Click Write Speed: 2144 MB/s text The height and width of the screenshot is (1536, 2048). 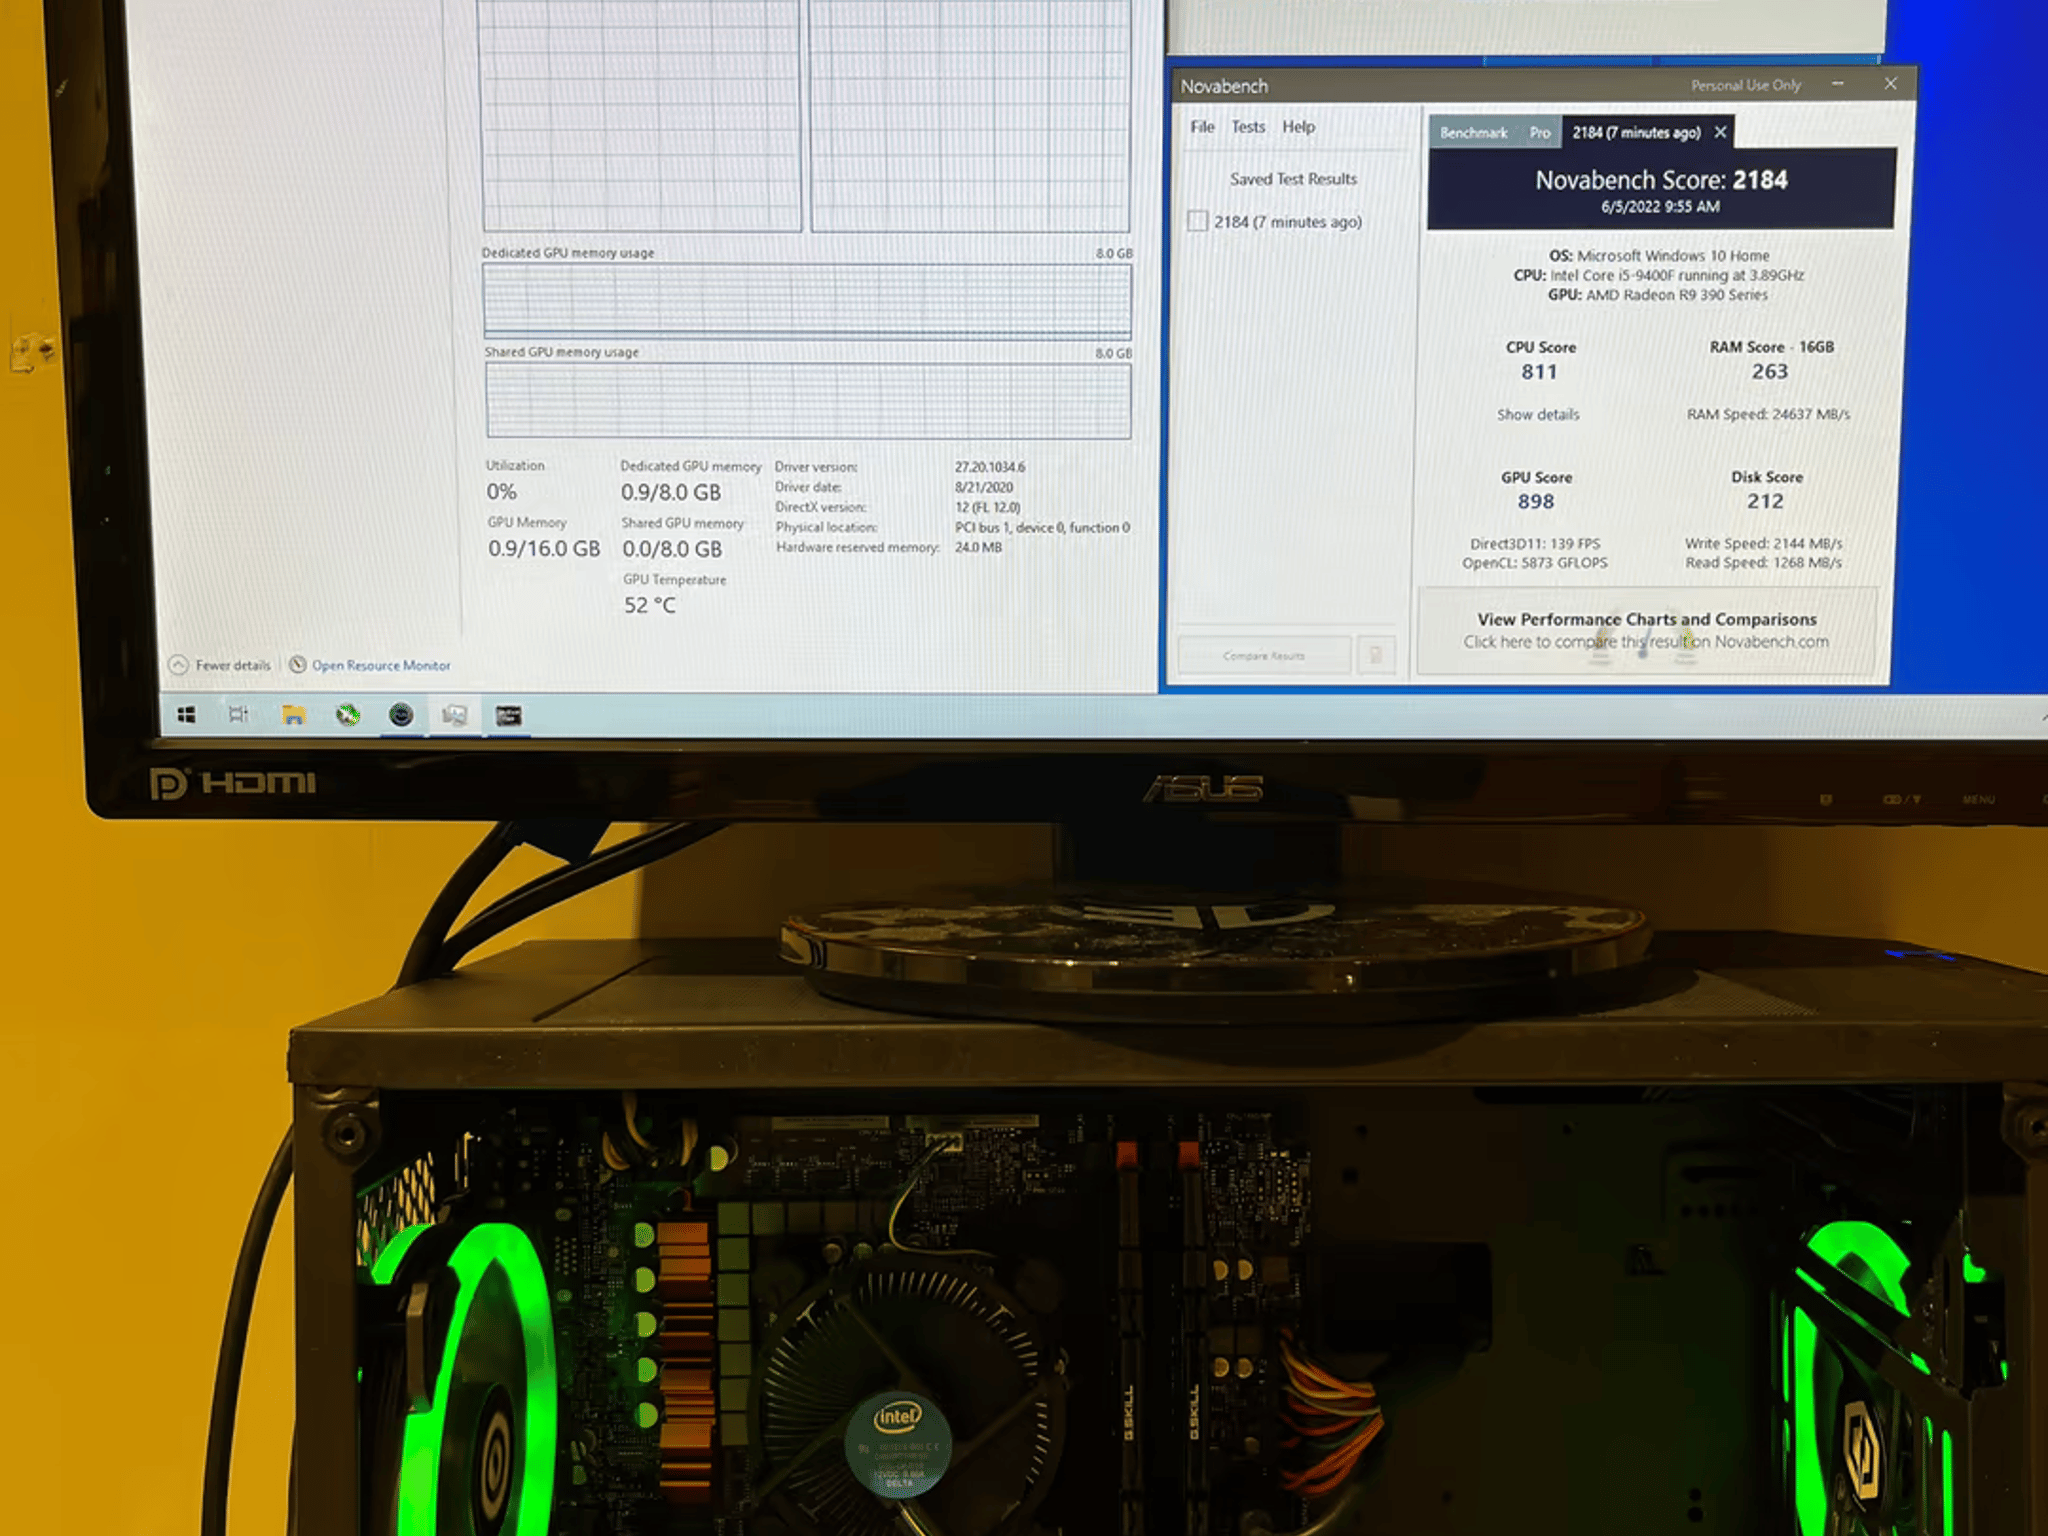pos(1763,544)
